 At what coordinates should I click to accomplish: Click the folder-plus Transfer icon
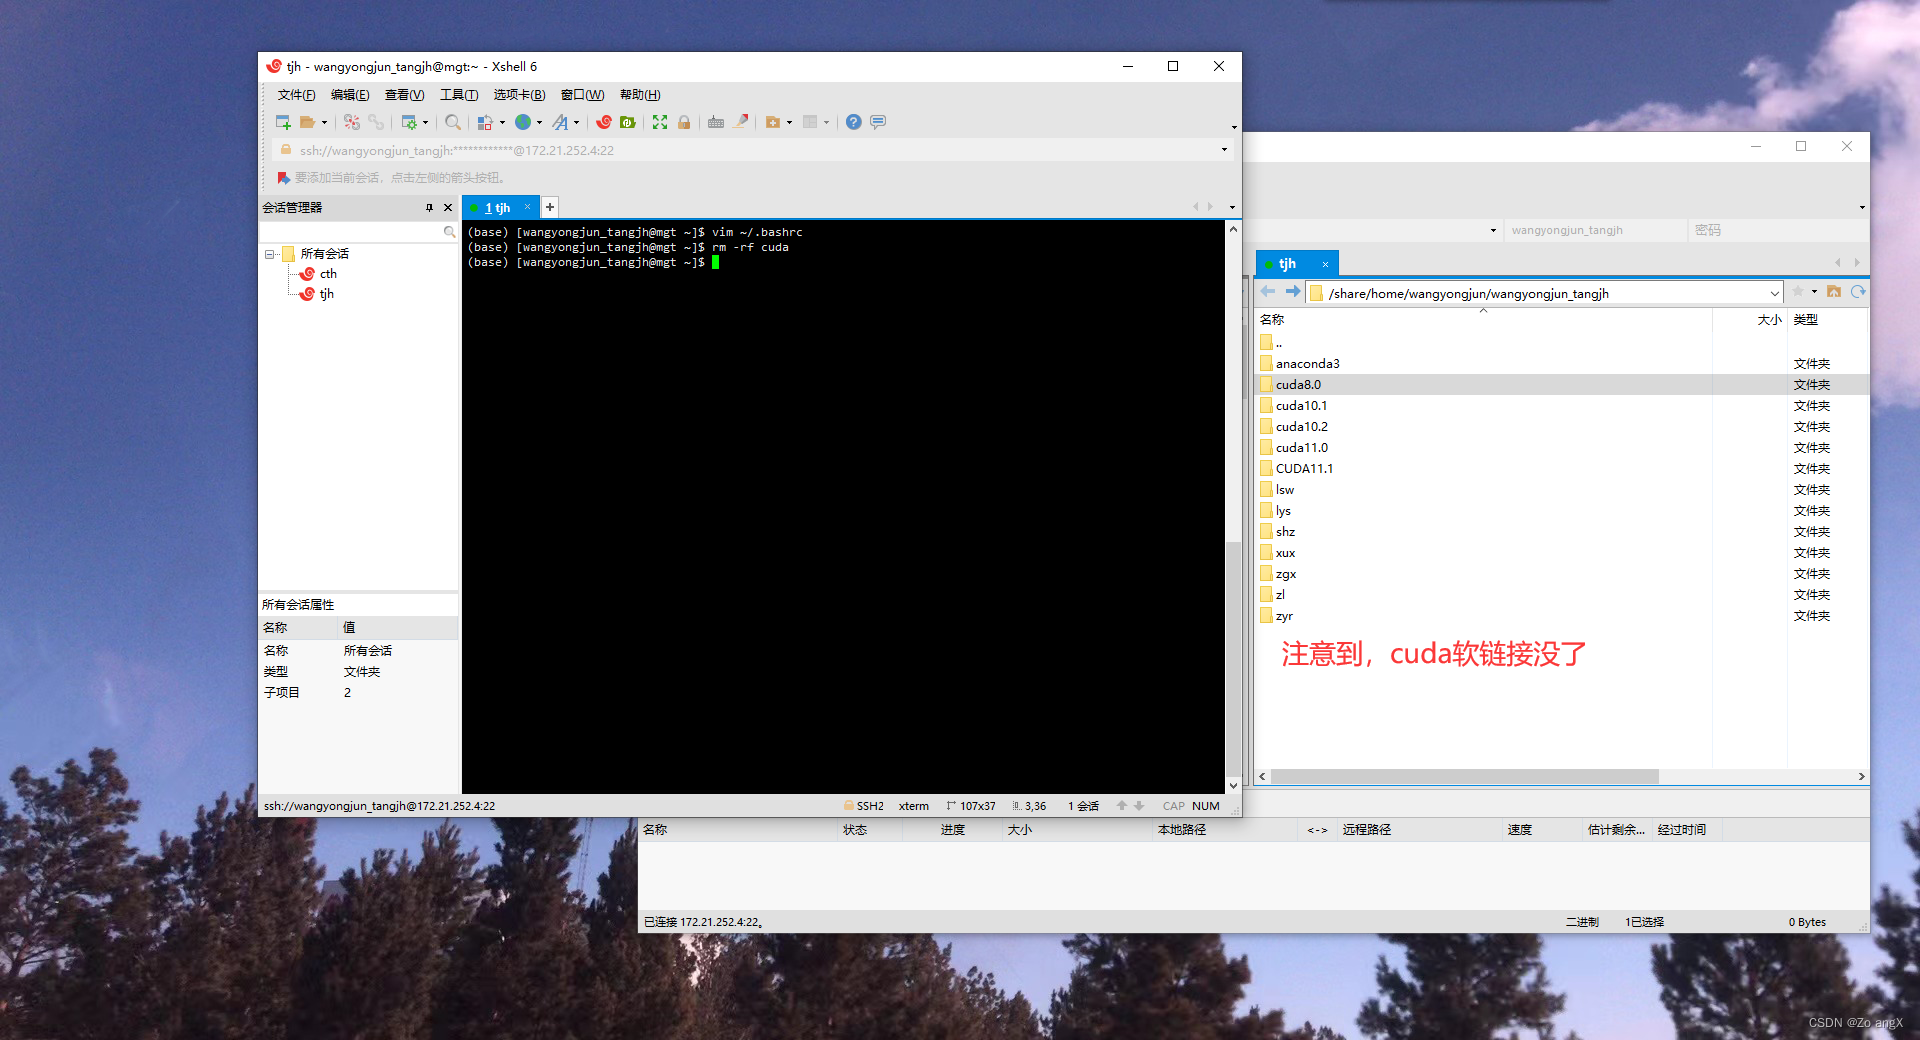click(x=773, y=122)
